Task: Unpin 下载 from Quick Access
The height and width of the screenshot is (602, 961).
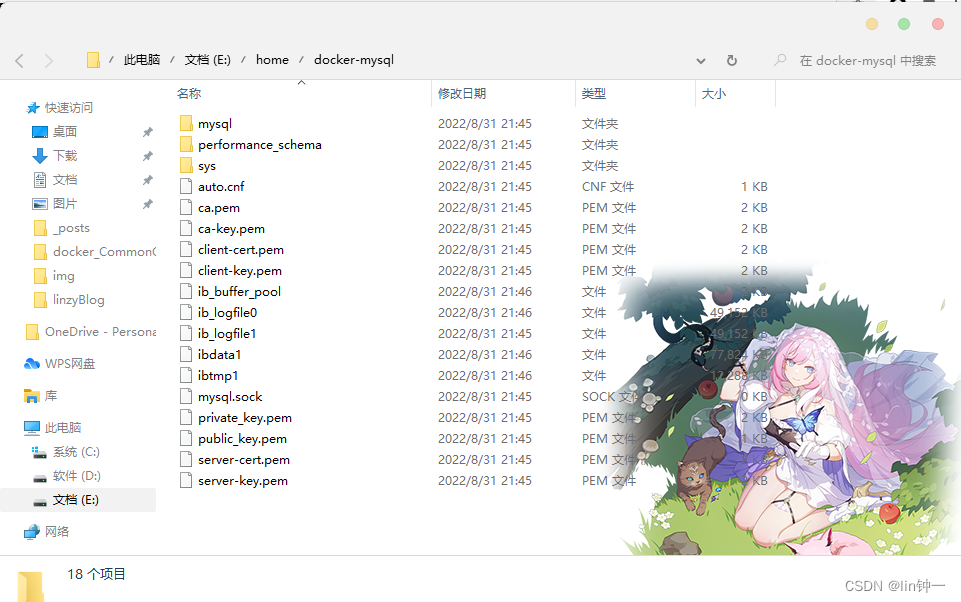Action: pyautogui.click(x=147, y=155)
